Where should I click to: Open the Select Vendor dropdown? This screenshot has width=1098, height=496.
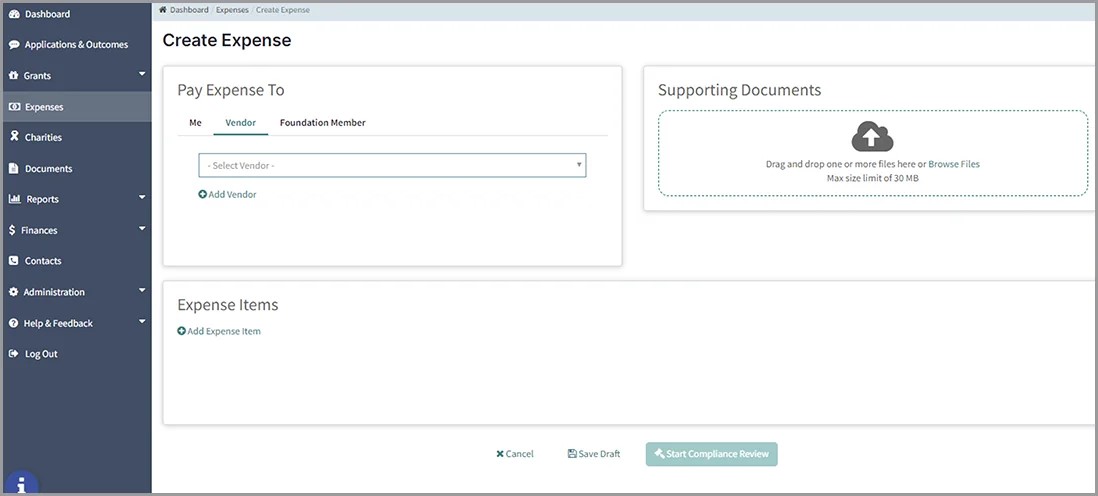[x=392, y=165]
